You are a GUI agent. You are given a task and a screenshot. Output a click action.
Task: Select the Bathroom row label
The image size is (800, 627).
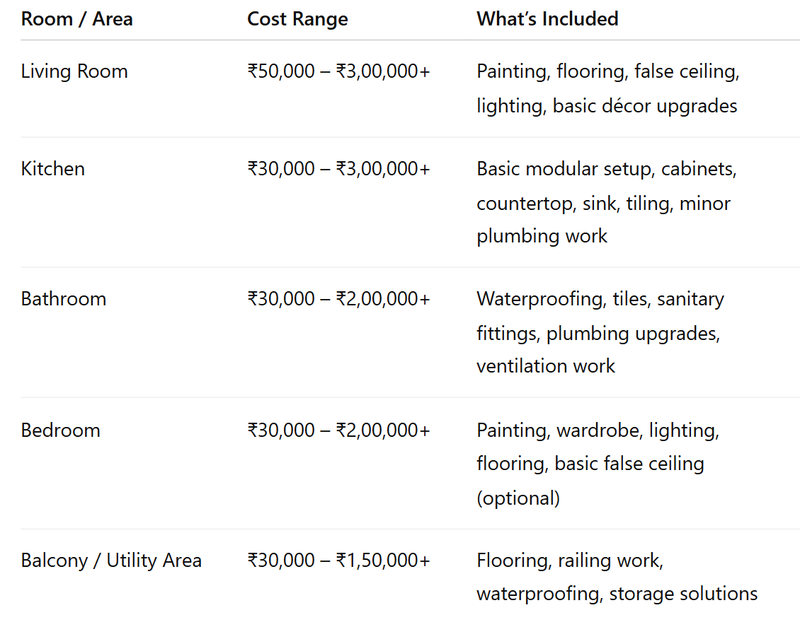[x=64, y=299]
